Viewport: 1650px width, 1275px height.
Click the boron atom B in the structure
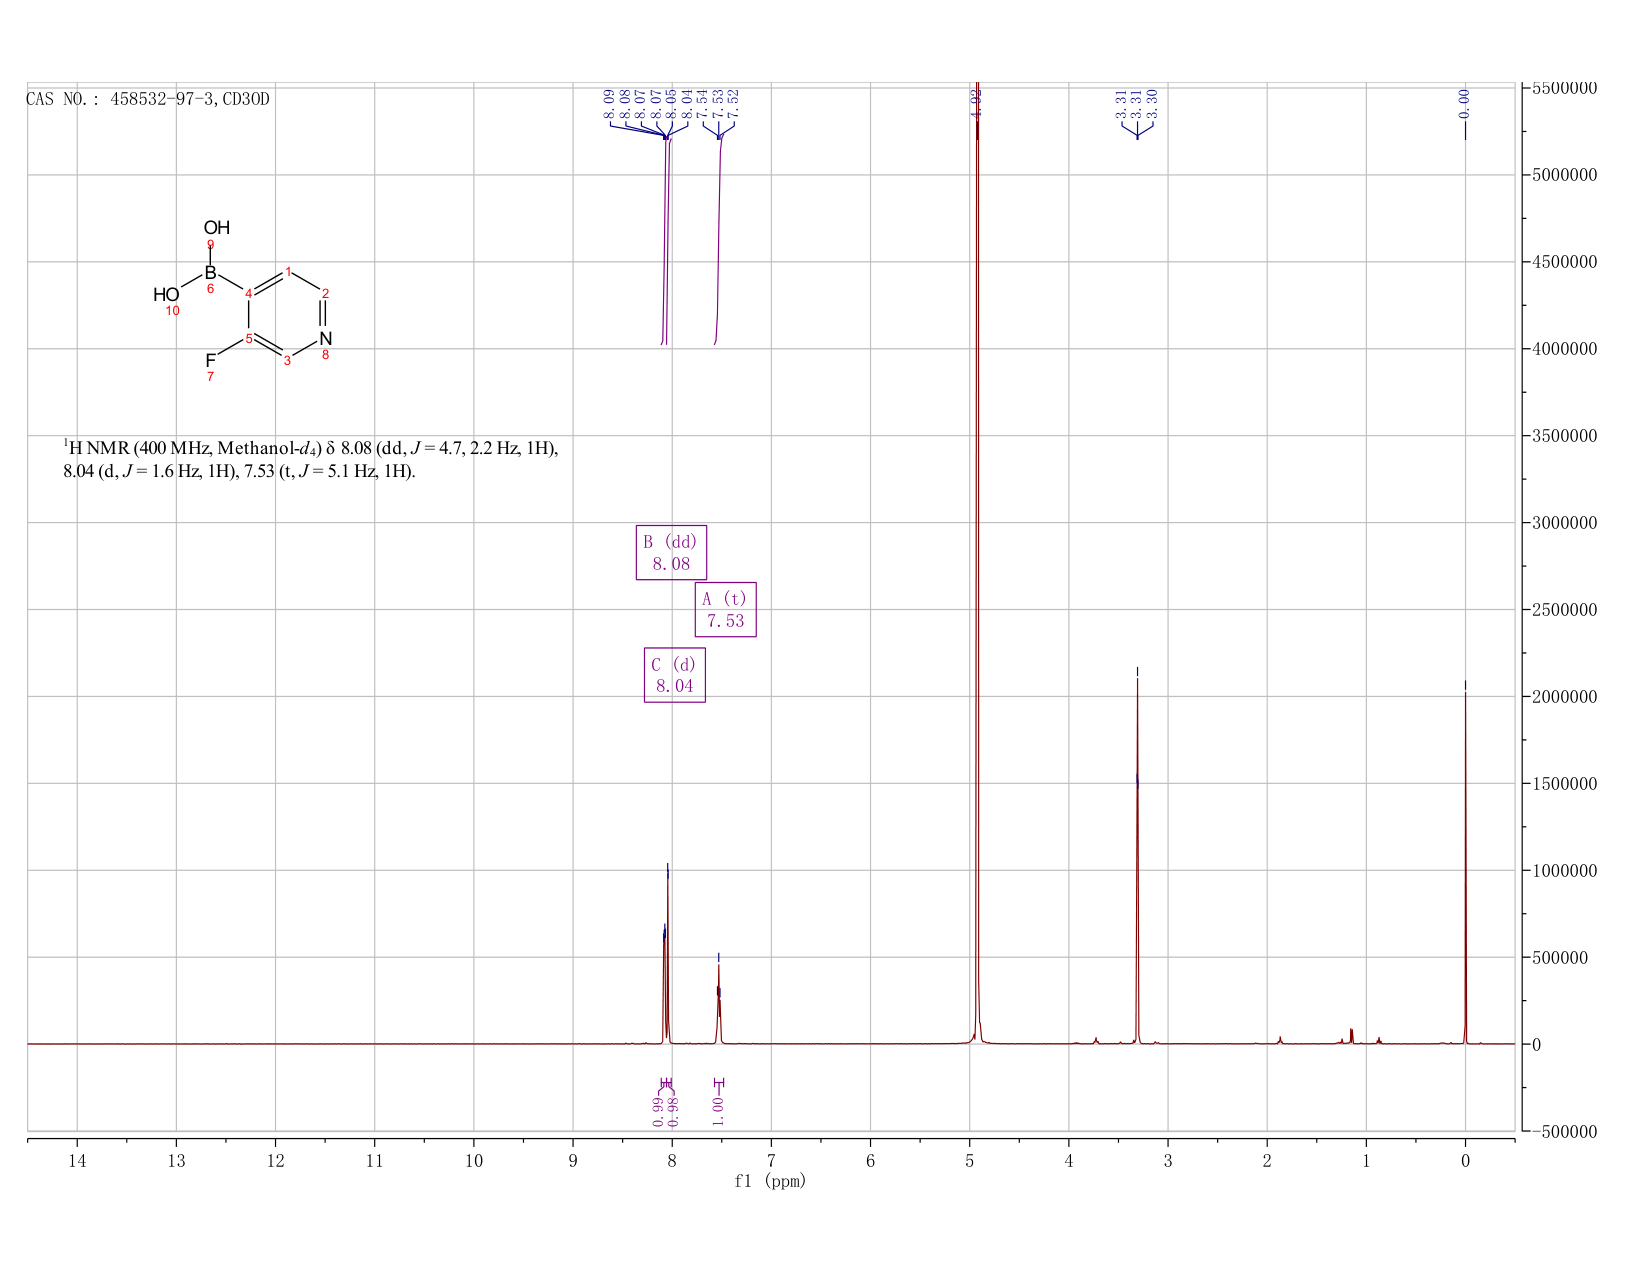coord(210,272)
